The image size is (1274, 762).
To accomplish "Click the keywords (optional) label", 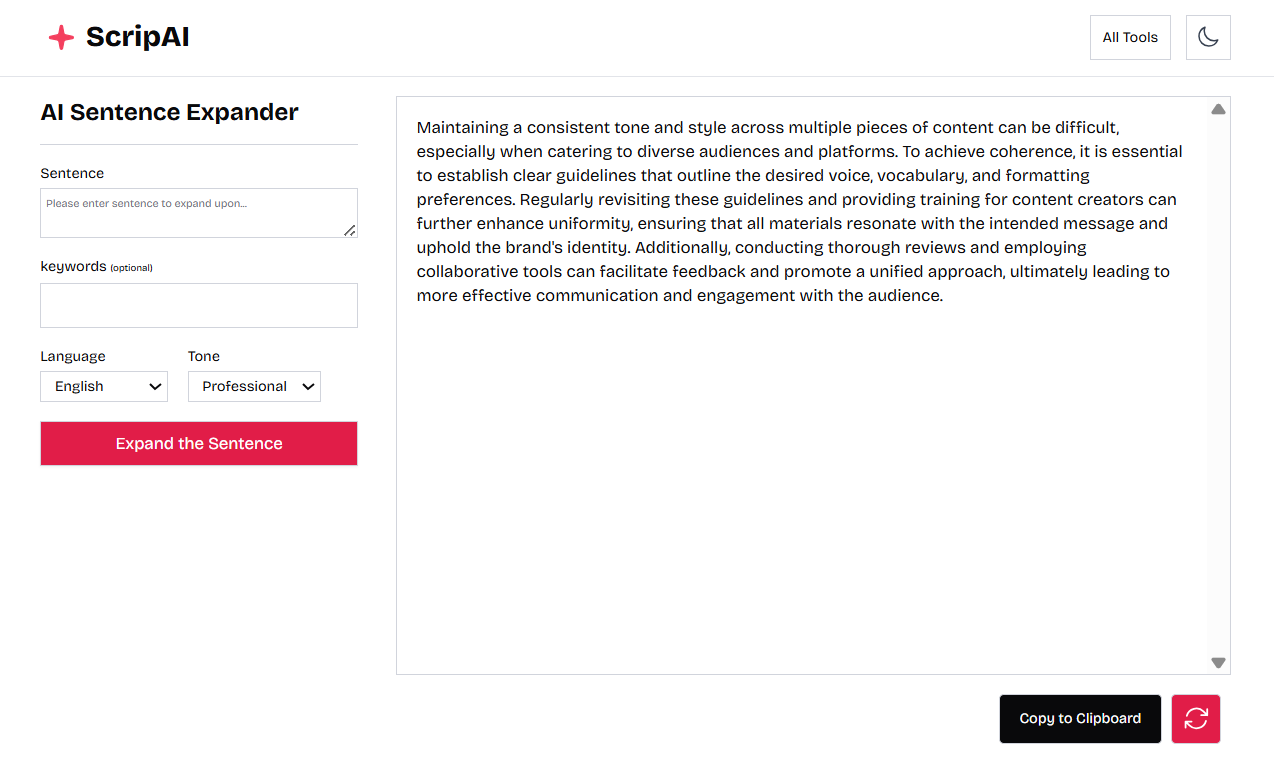I will pyautogui.click(x=96, y=267).
